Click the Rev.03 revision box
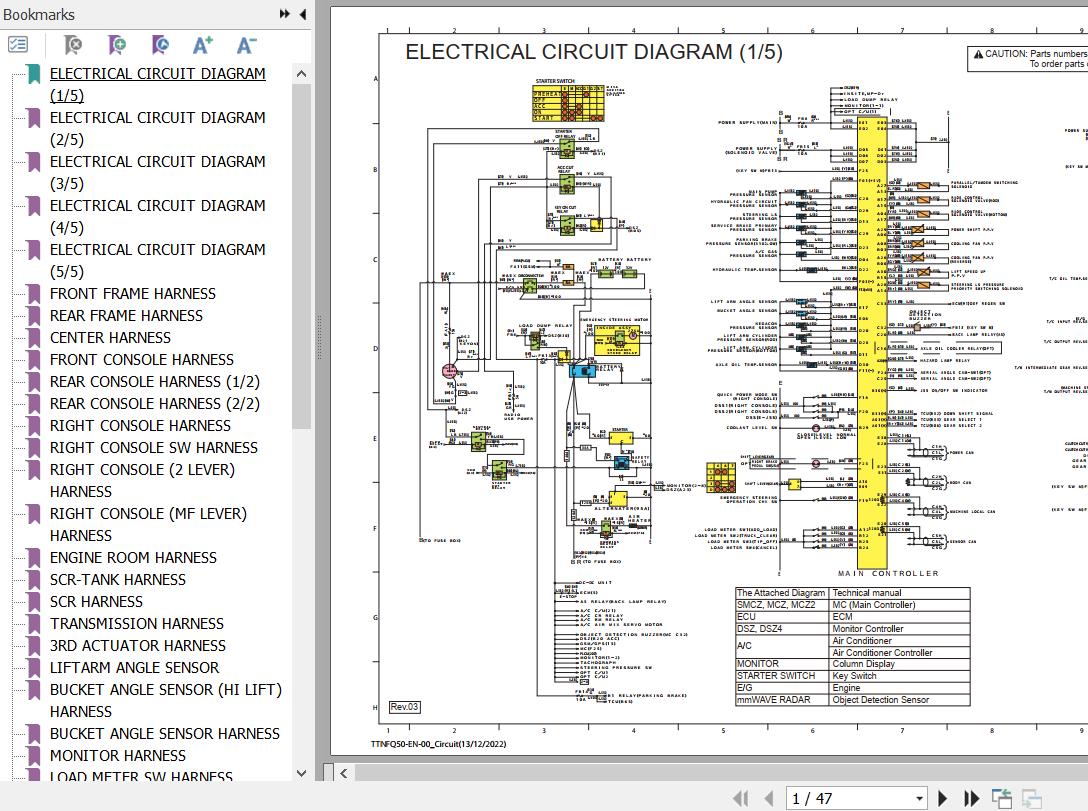Screen dimensions: 1088x811 [405, 707]
